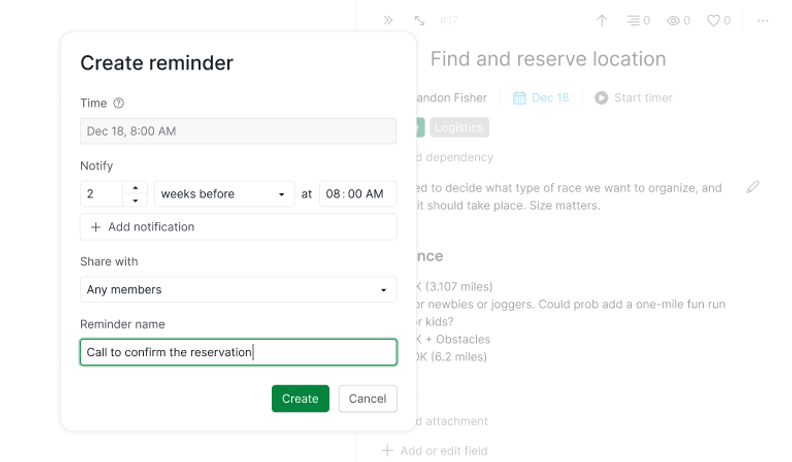This screenshot has height=462, width=792.
Task: Click the Logistics tag
Action: pos(459,127)
